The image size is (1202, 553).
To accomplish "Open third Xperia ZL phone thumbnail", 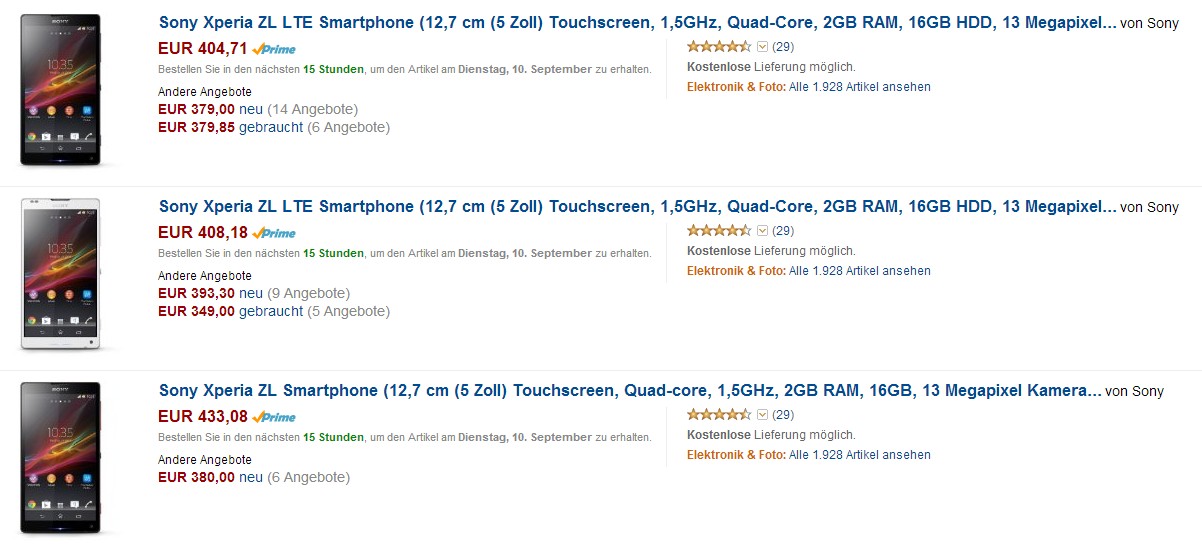I will pos(60,457).
